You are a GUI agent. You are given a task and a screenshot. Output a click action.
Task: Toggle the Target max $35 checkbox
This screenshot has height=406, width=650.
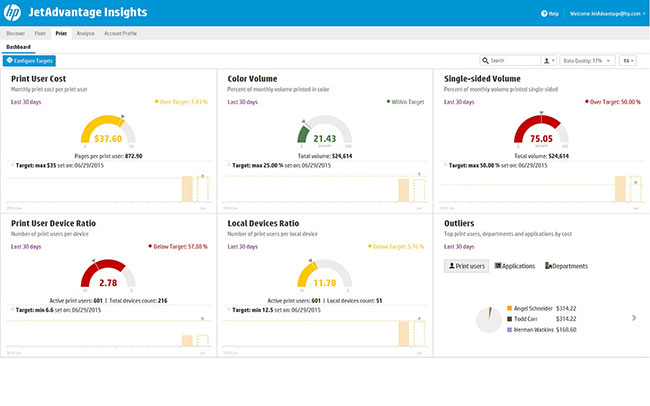pyautogui.click(x=12, y=165)
